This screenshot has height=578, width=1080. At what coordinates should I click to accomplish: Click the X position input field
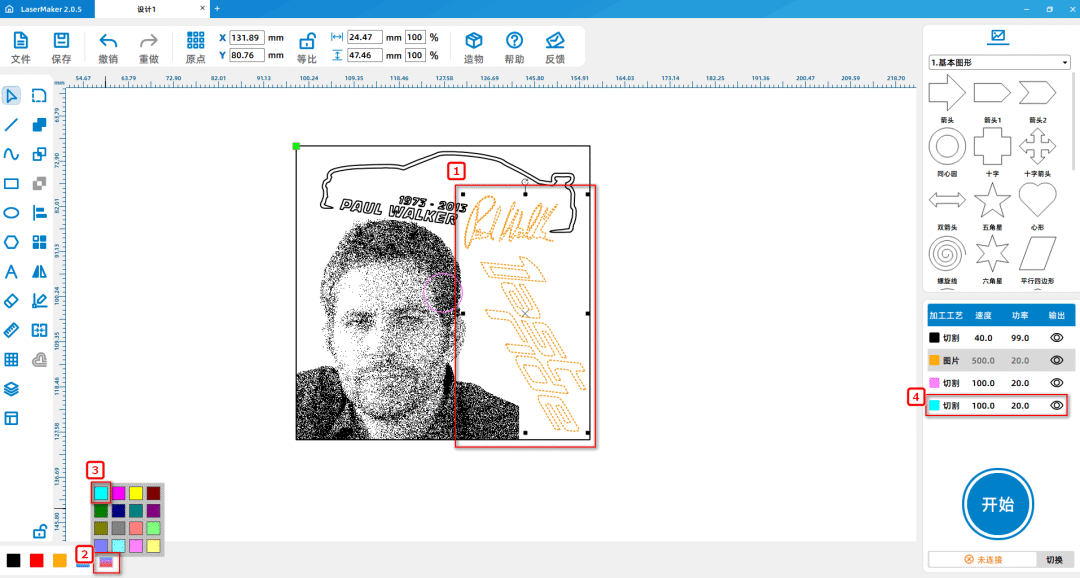[245, 37]
